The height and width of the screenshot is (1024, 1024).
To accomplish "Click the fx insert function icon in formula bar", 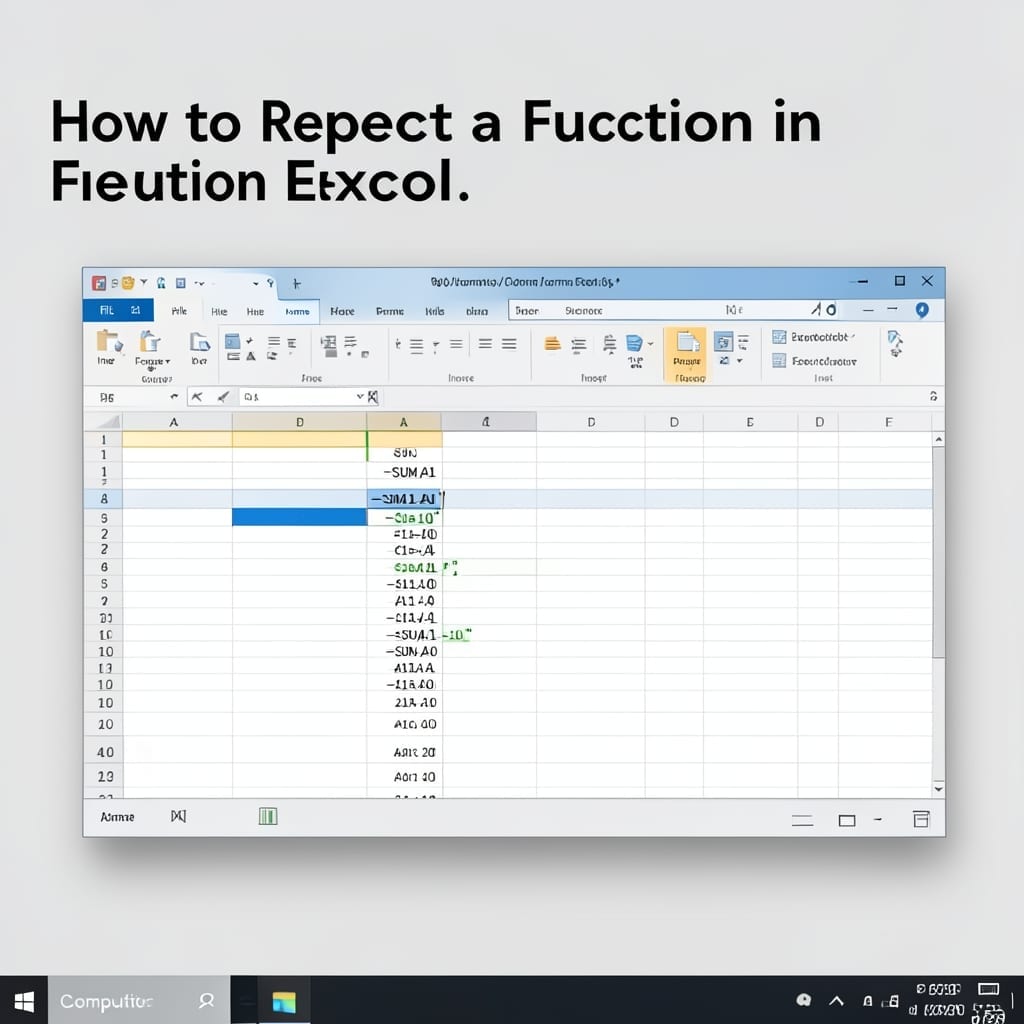I will [372, 396].
